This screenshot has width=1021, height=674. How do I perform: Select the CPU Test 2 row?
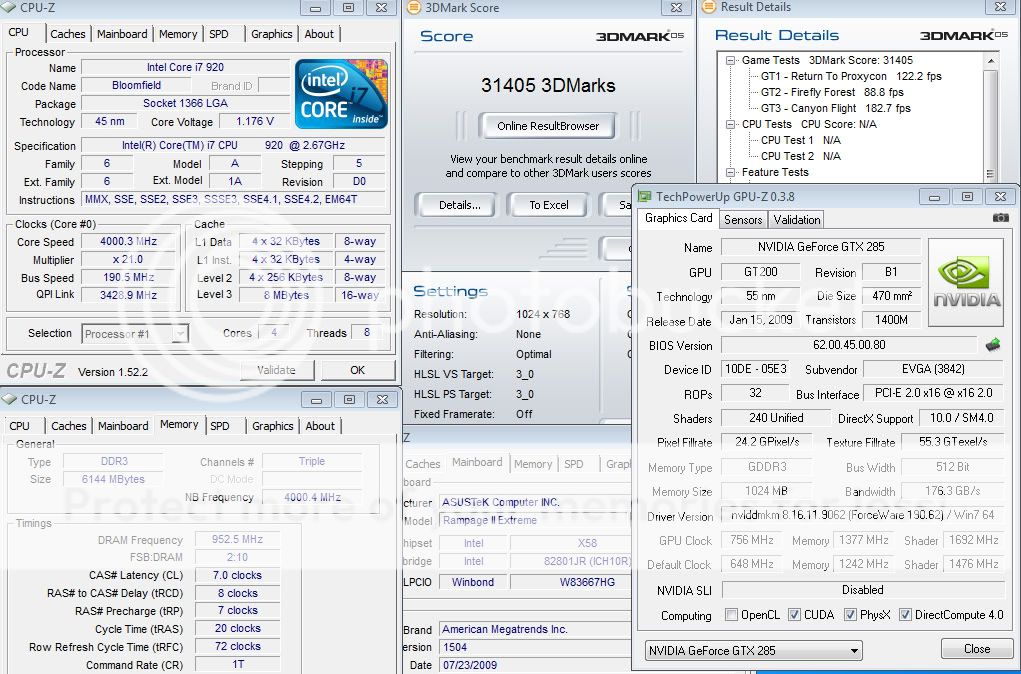[800, 156]
